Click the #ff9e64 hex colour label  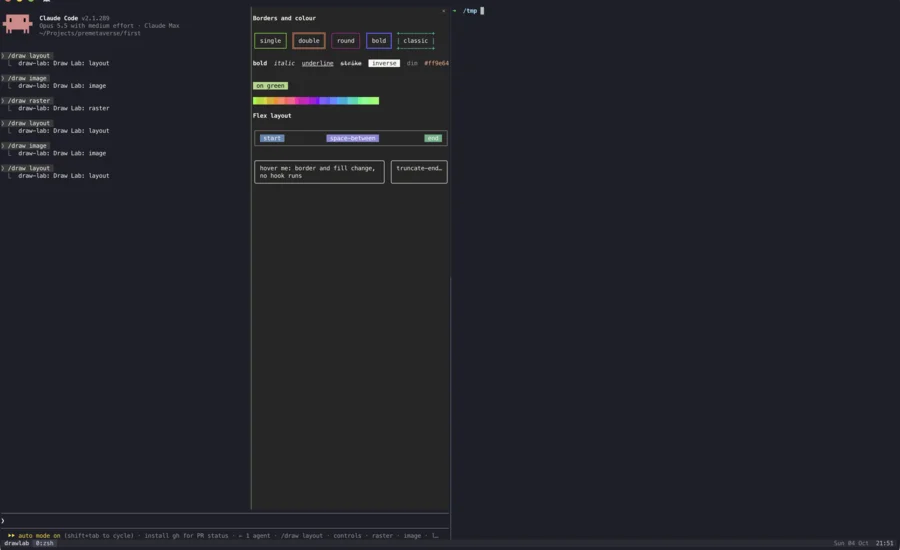tap(436, 63)
